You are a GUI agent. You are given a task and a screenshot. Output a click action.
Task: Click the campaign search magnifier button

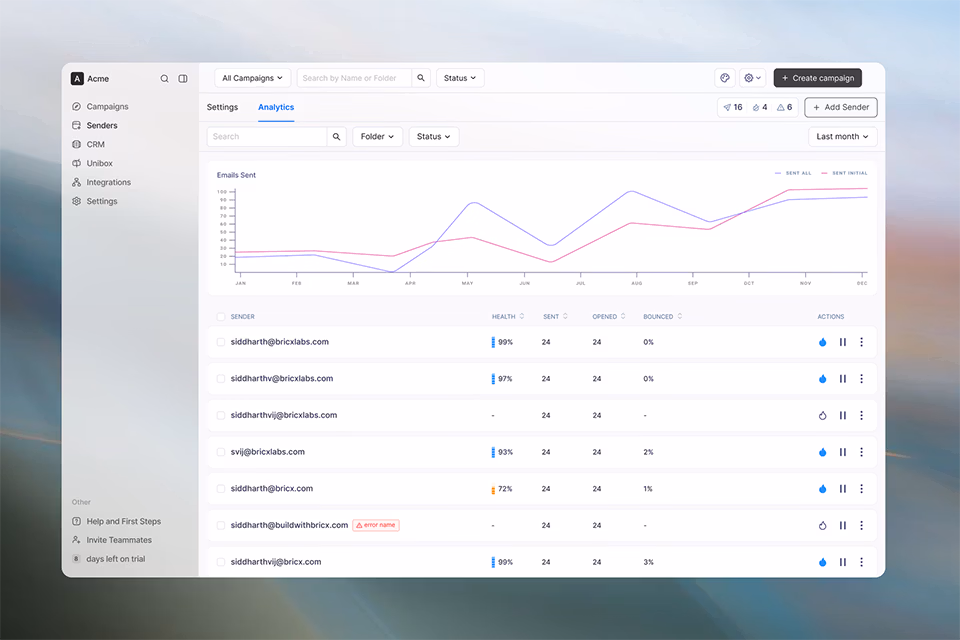(x=421, y=78)
